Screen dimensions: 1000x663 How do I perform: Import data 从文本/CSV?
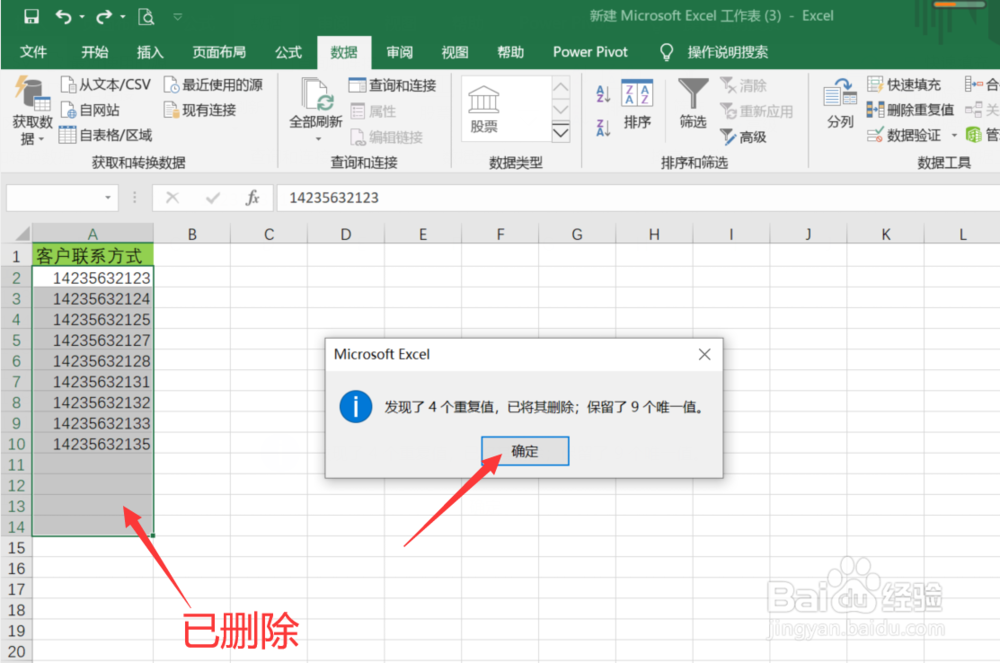click(106, 85)
